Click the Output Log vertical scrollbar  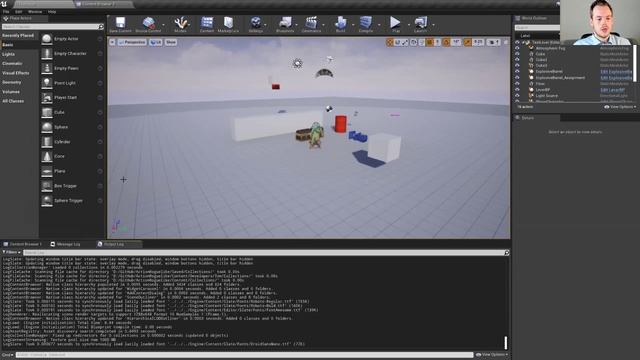pos(506,343)
